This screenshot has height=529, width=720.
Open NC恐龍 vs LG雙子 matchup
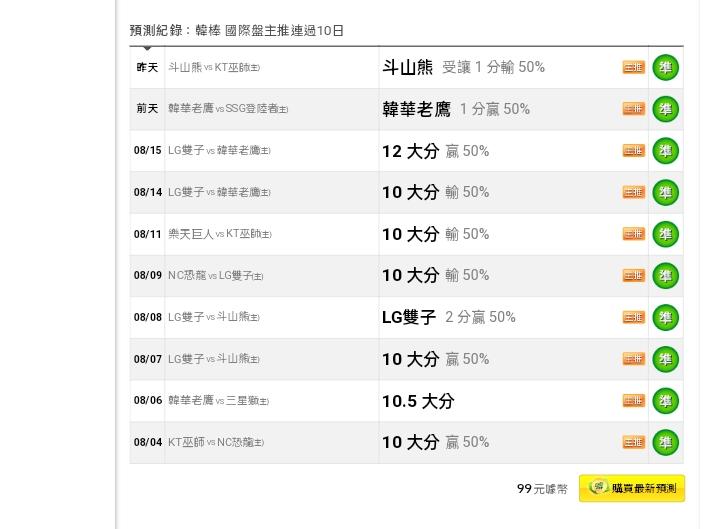[x=216, y=276]
